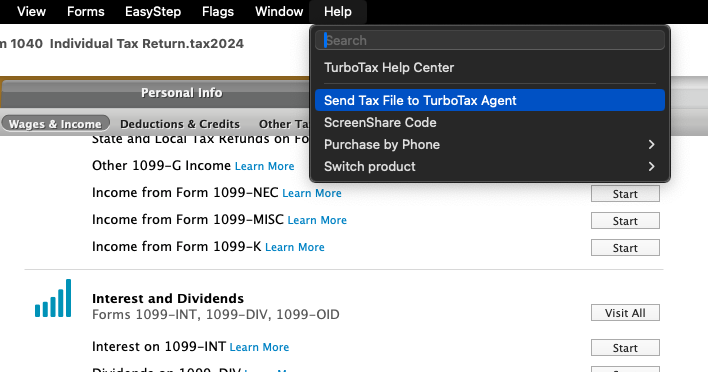Start Income from Form 1099-MISC
The height and width of the screenshot is (372, 708).
625,221
